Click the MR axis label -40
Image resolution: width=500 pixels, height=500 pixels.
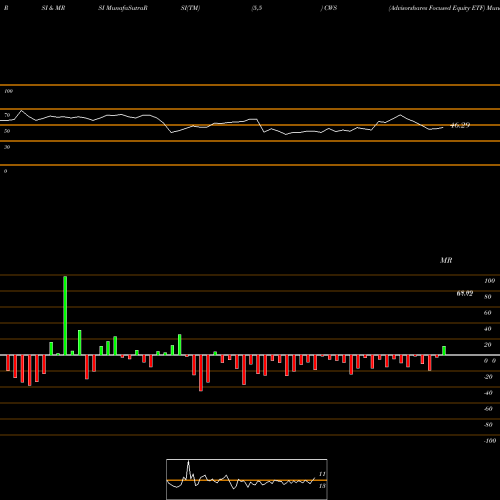(488, 393)
